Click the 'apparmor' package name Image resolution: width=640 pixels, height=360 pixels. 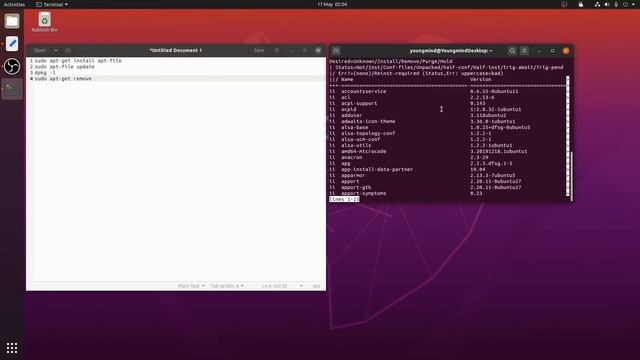(x=353, y=175)
